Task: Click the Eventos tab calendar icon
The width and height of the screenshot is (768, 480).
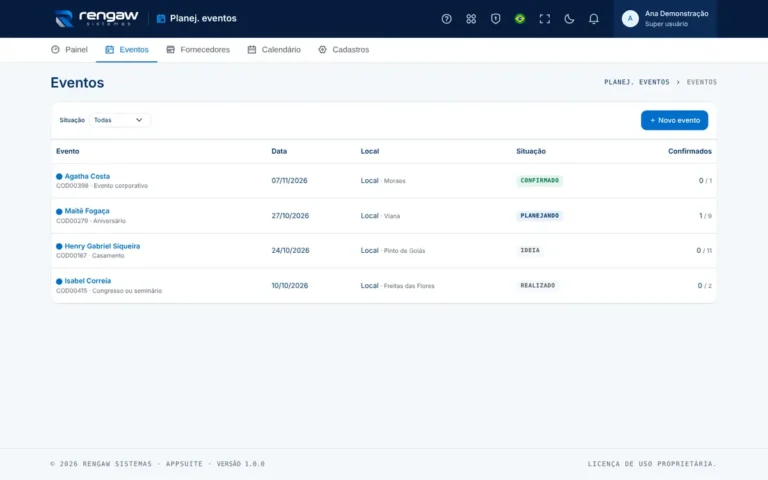Action: coord(109,49)
